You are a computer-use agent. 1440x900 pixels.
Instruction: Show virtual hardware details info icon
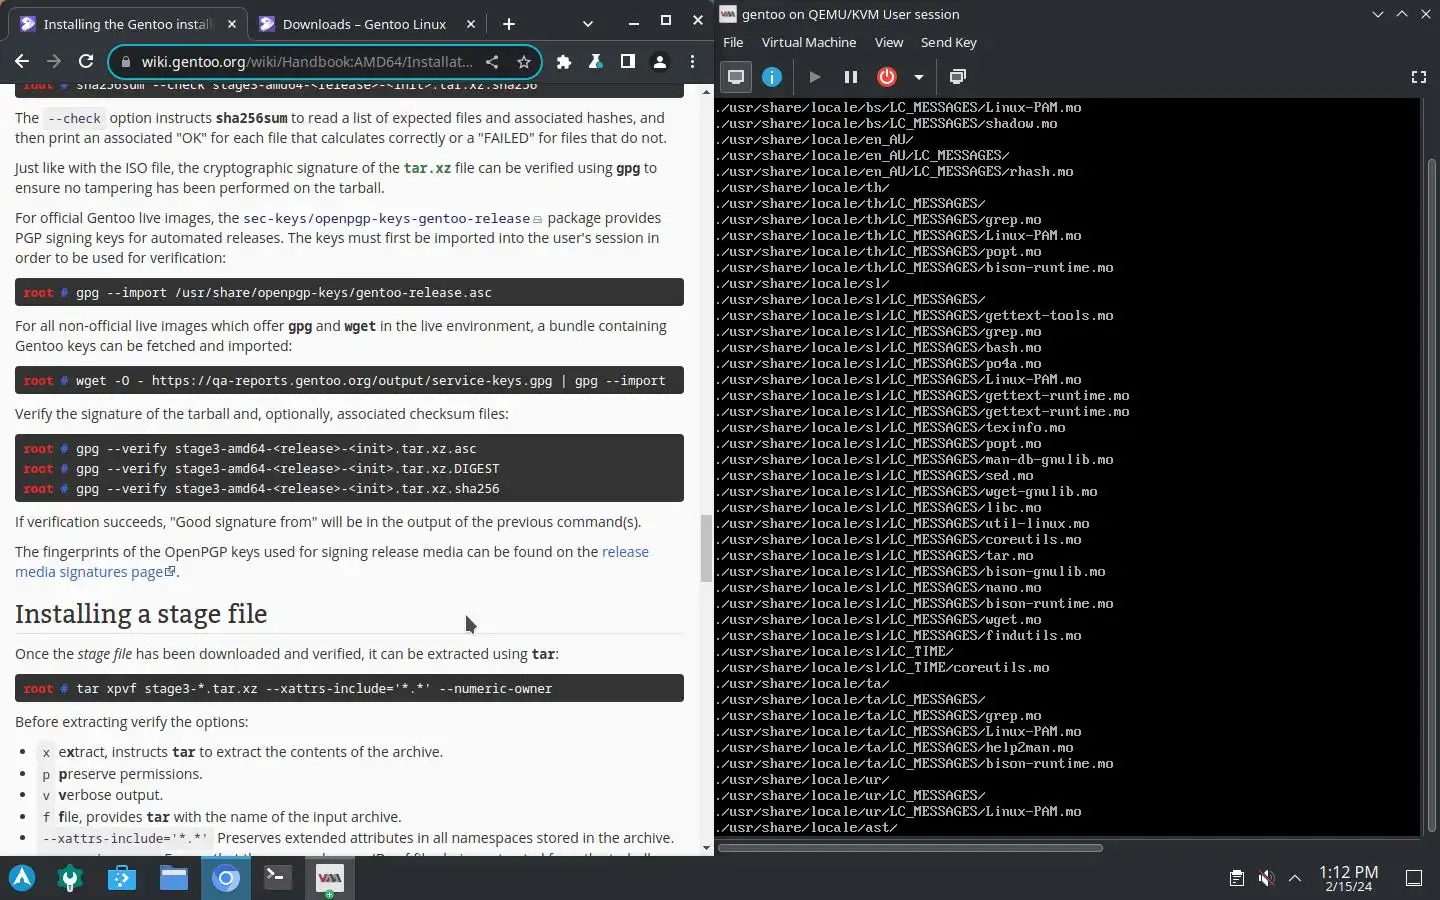(x=772, y=77)
